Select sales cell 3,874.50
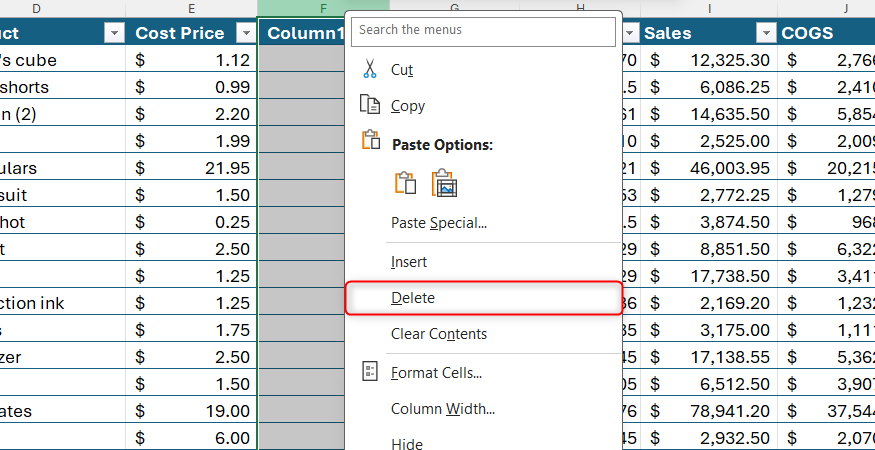 pyautogui.click(x=709, y=222)
